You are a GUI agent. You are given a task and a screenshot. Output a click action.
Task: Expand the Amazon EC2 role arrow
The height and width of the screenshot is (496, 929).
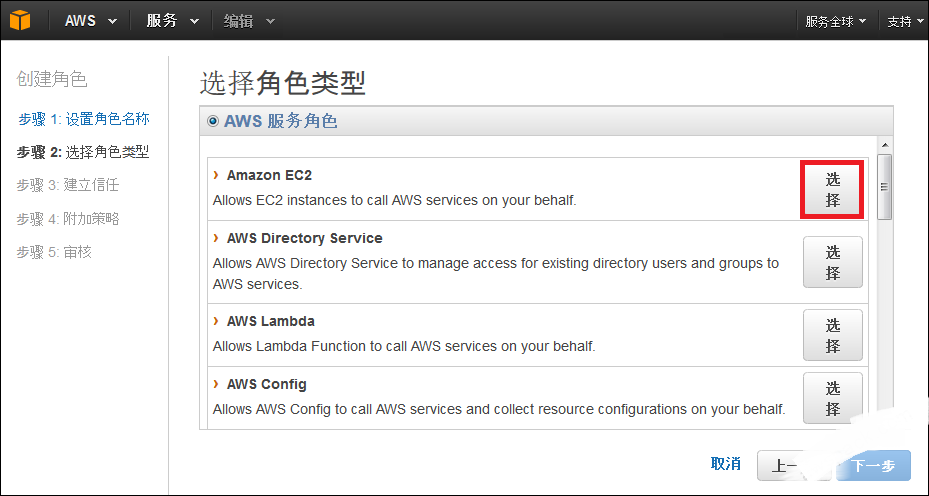coord(216,175)
